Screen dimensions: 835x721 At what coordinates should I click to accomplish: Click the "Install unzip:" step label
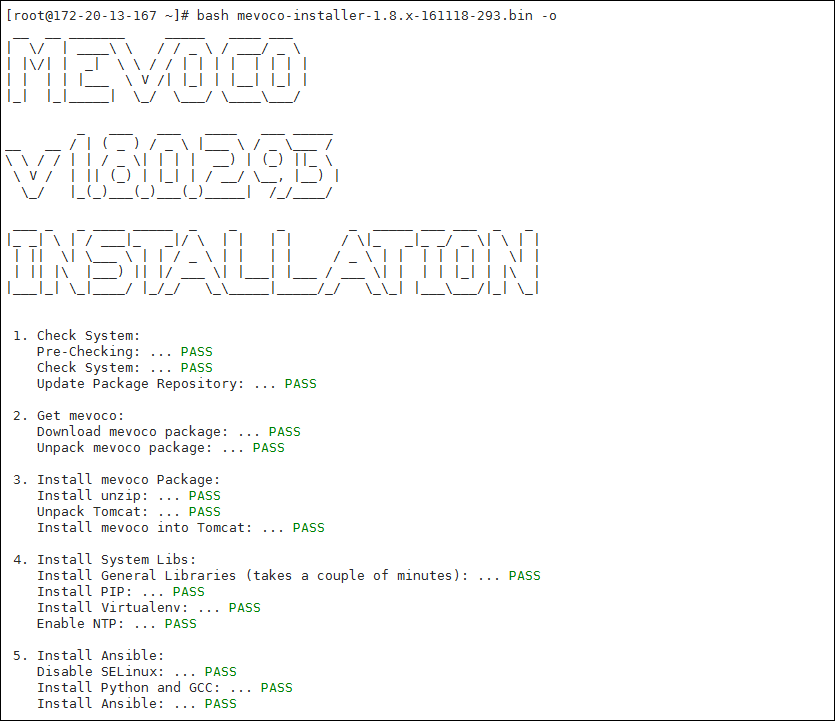[x=93, y=495]
